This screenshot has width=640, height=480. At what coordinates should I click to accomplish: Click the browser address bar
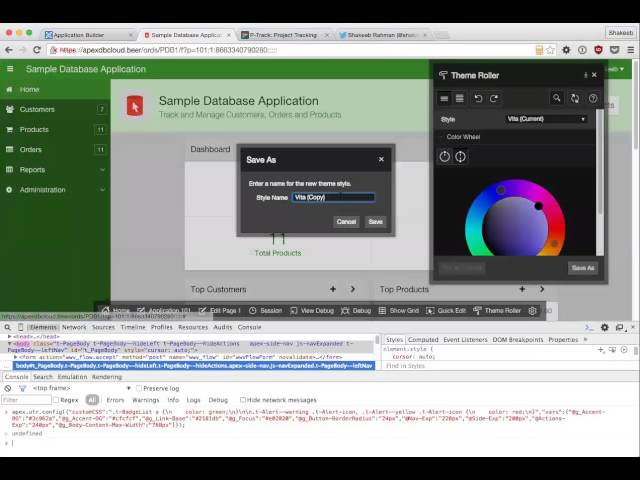pyautogui.click(x=290, y=50)
